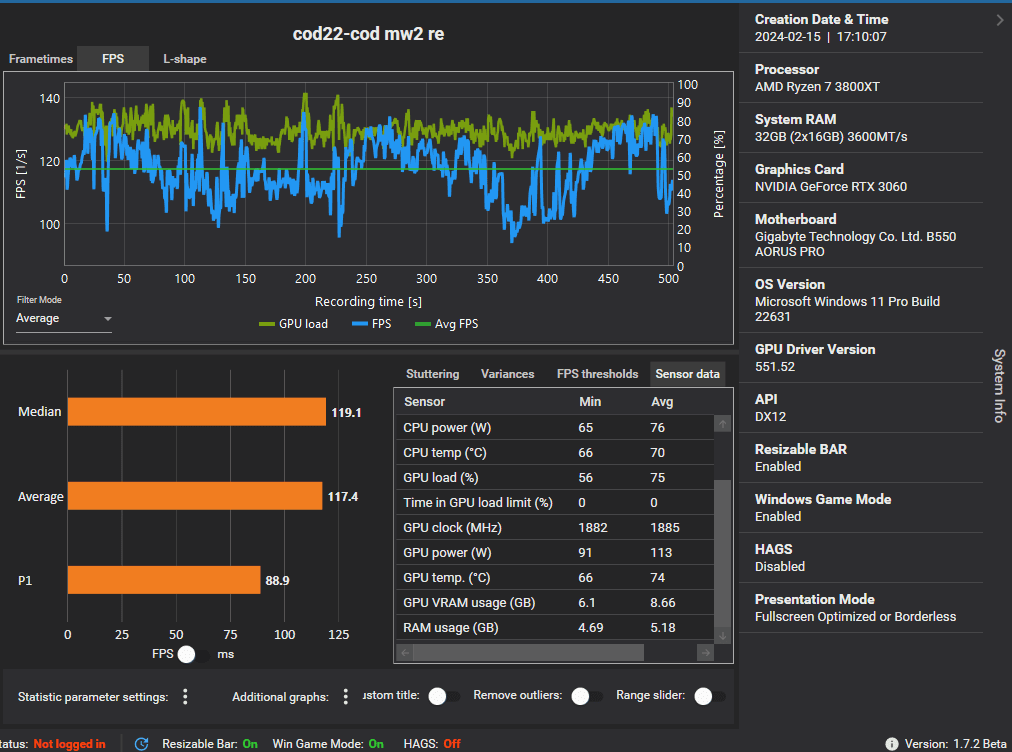This screenshot has width=1012, height=752.
Task: Click the GPU load legend entry
Action: click(293, 324)
